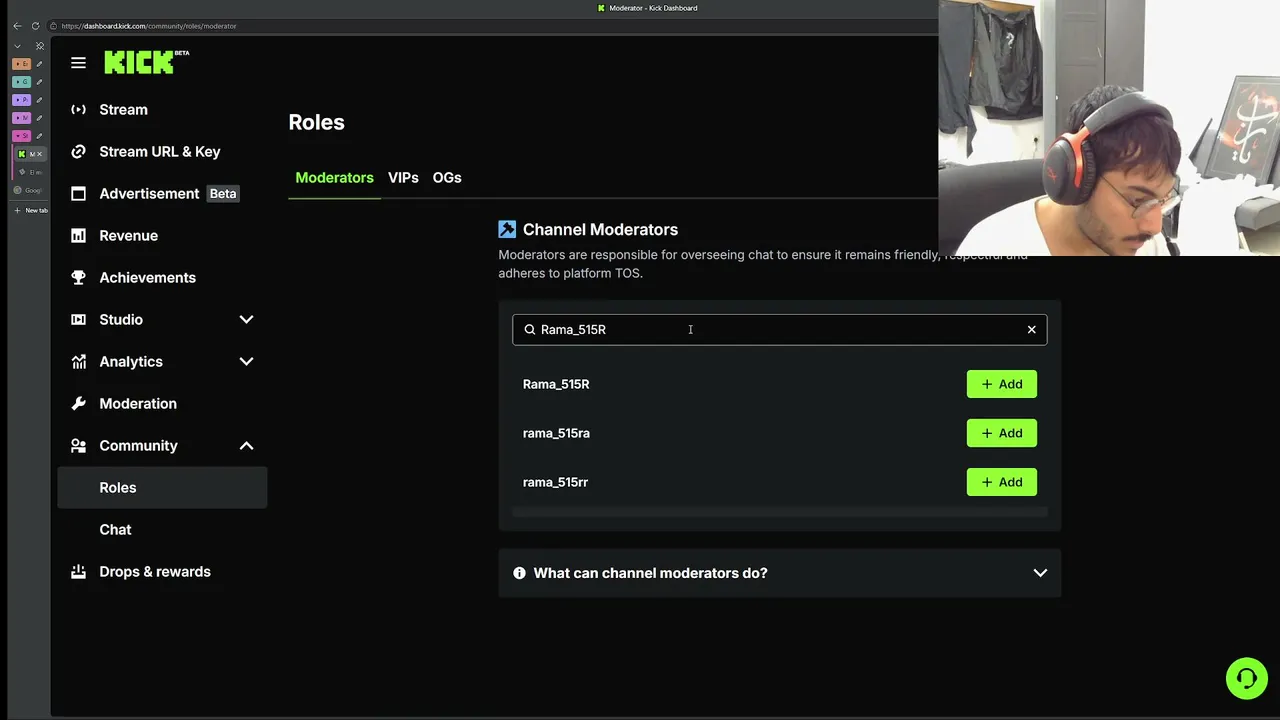Click the Stream broadcast icon in sidebar
This screenshot has width=1280, height=720.
coord(78,110)
